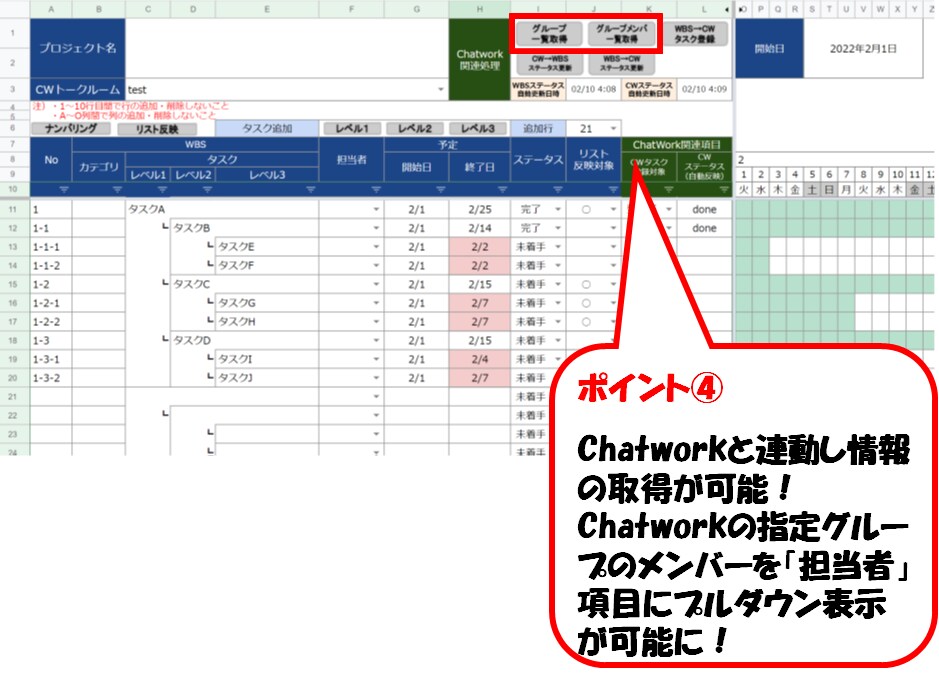Open 担当者 dropdown for タスクB row
This screenshot has height=679, width=939.
coord(376,228)
